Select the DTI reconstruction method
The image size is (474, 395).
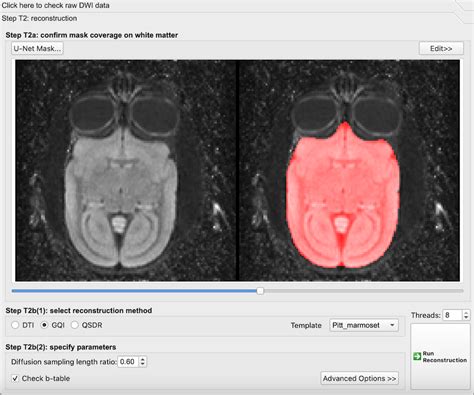(15, 325)
